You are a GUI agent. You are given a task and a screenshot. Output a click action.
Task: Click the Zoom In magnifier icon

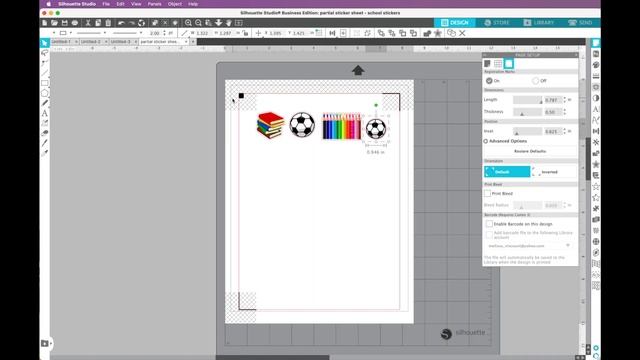(x=188, y=23)
